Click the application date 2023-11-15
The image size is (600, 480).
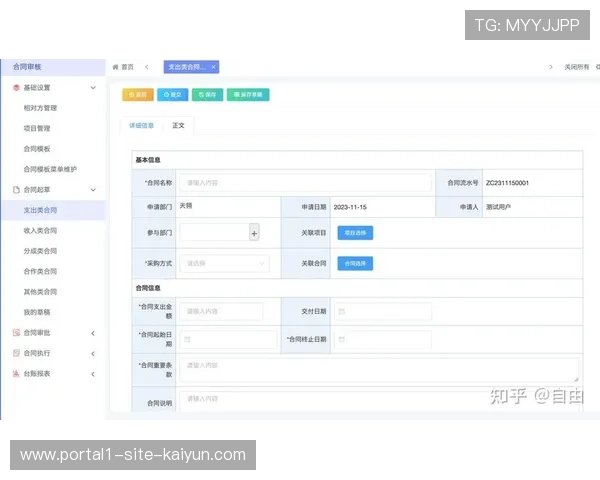pos(350,207)
